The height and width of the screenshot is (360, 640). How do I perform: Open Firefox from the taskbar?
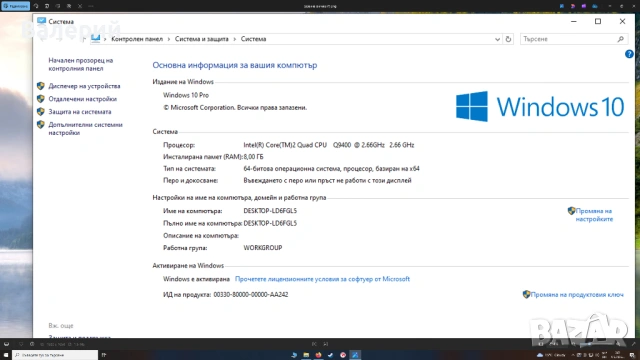[x=318, y=355]
